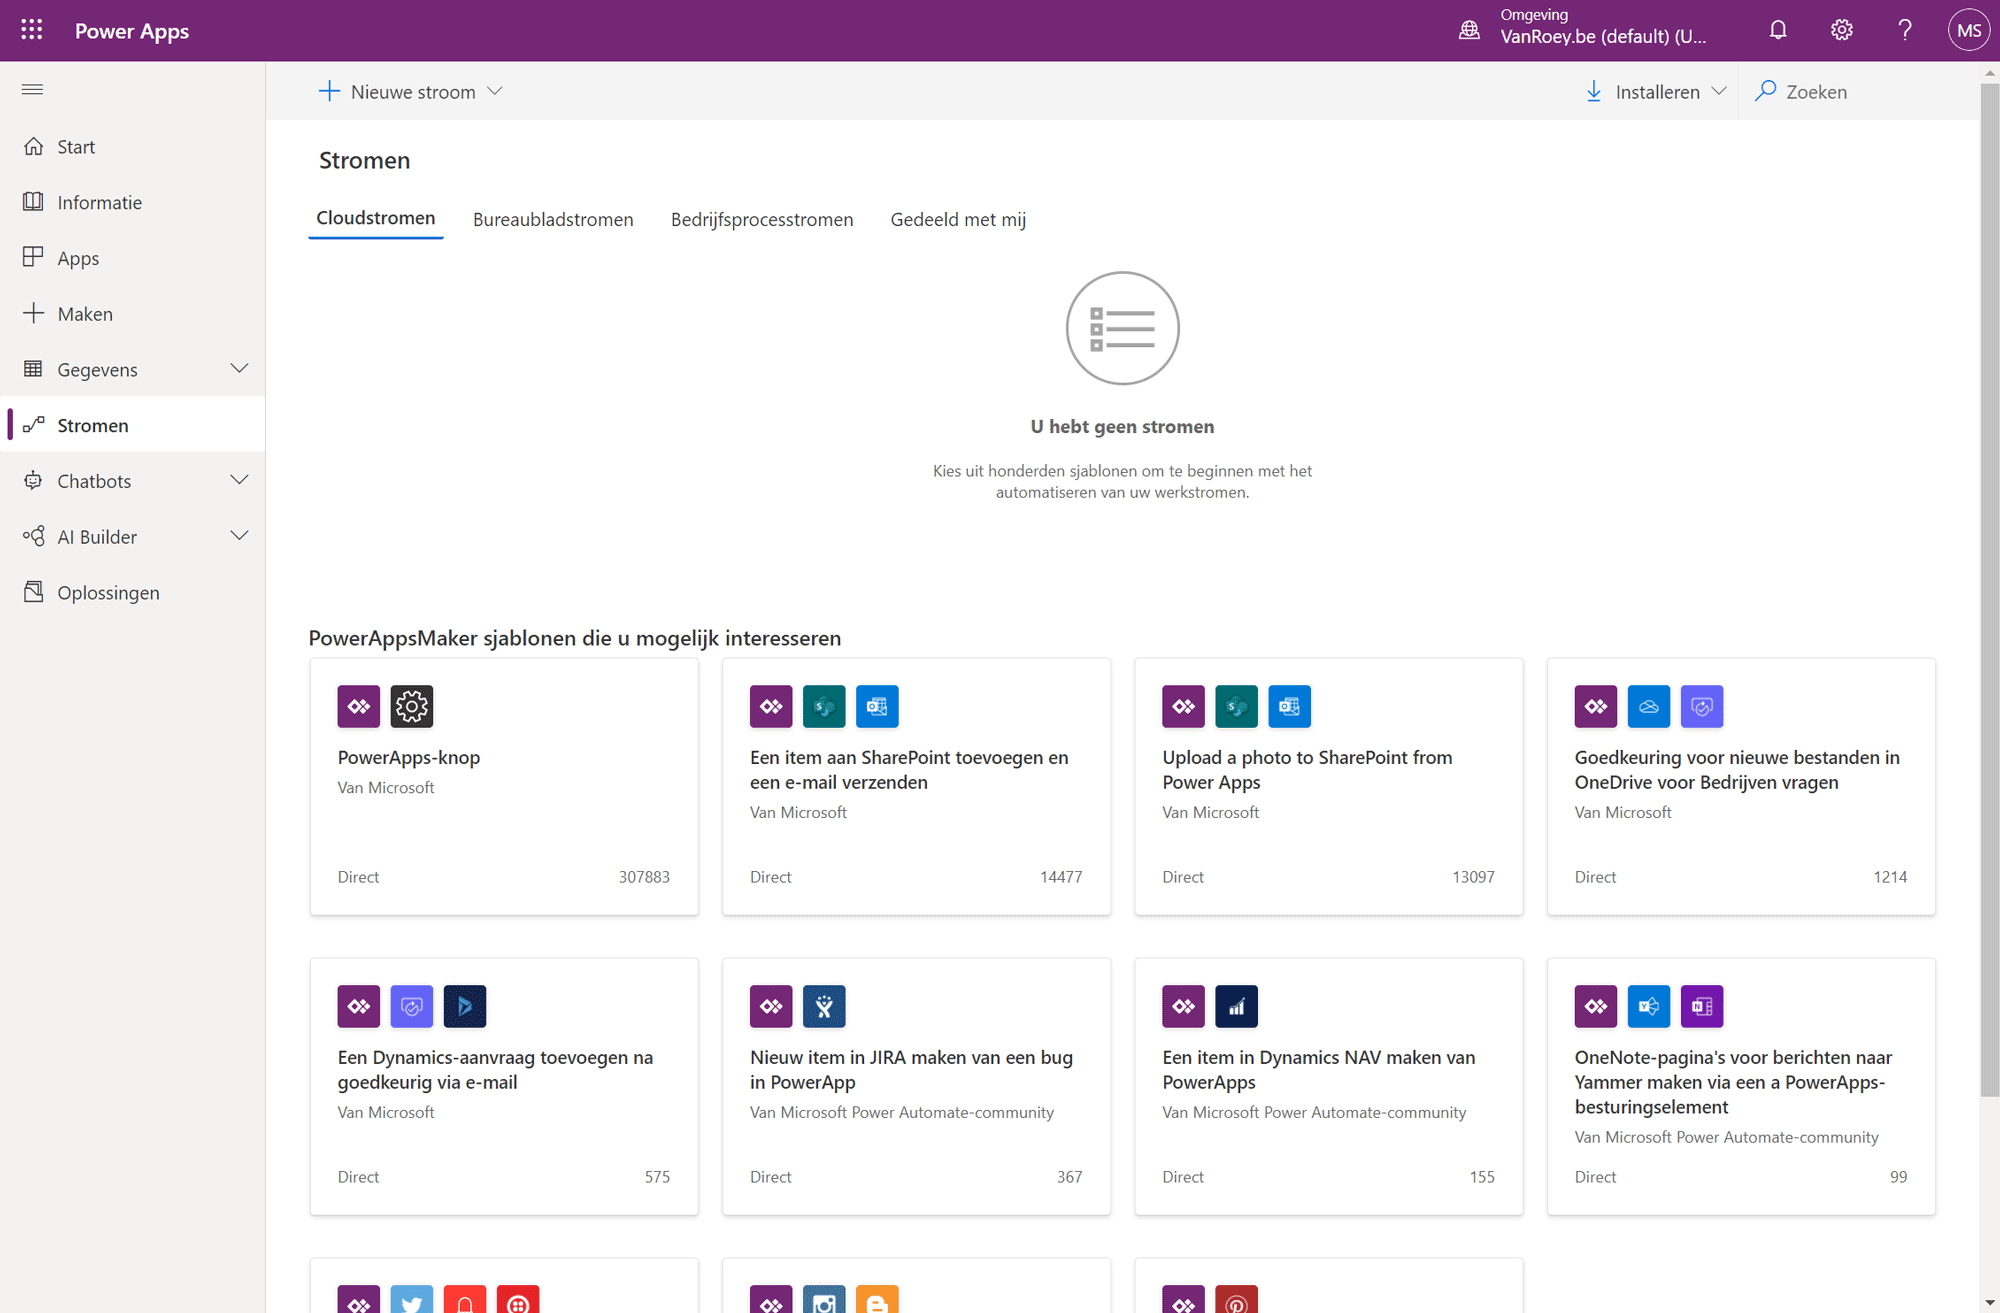The height and width of the screenshot is (1313, 2000).
Task: Open the settings gear icon
Action: 1841,30
